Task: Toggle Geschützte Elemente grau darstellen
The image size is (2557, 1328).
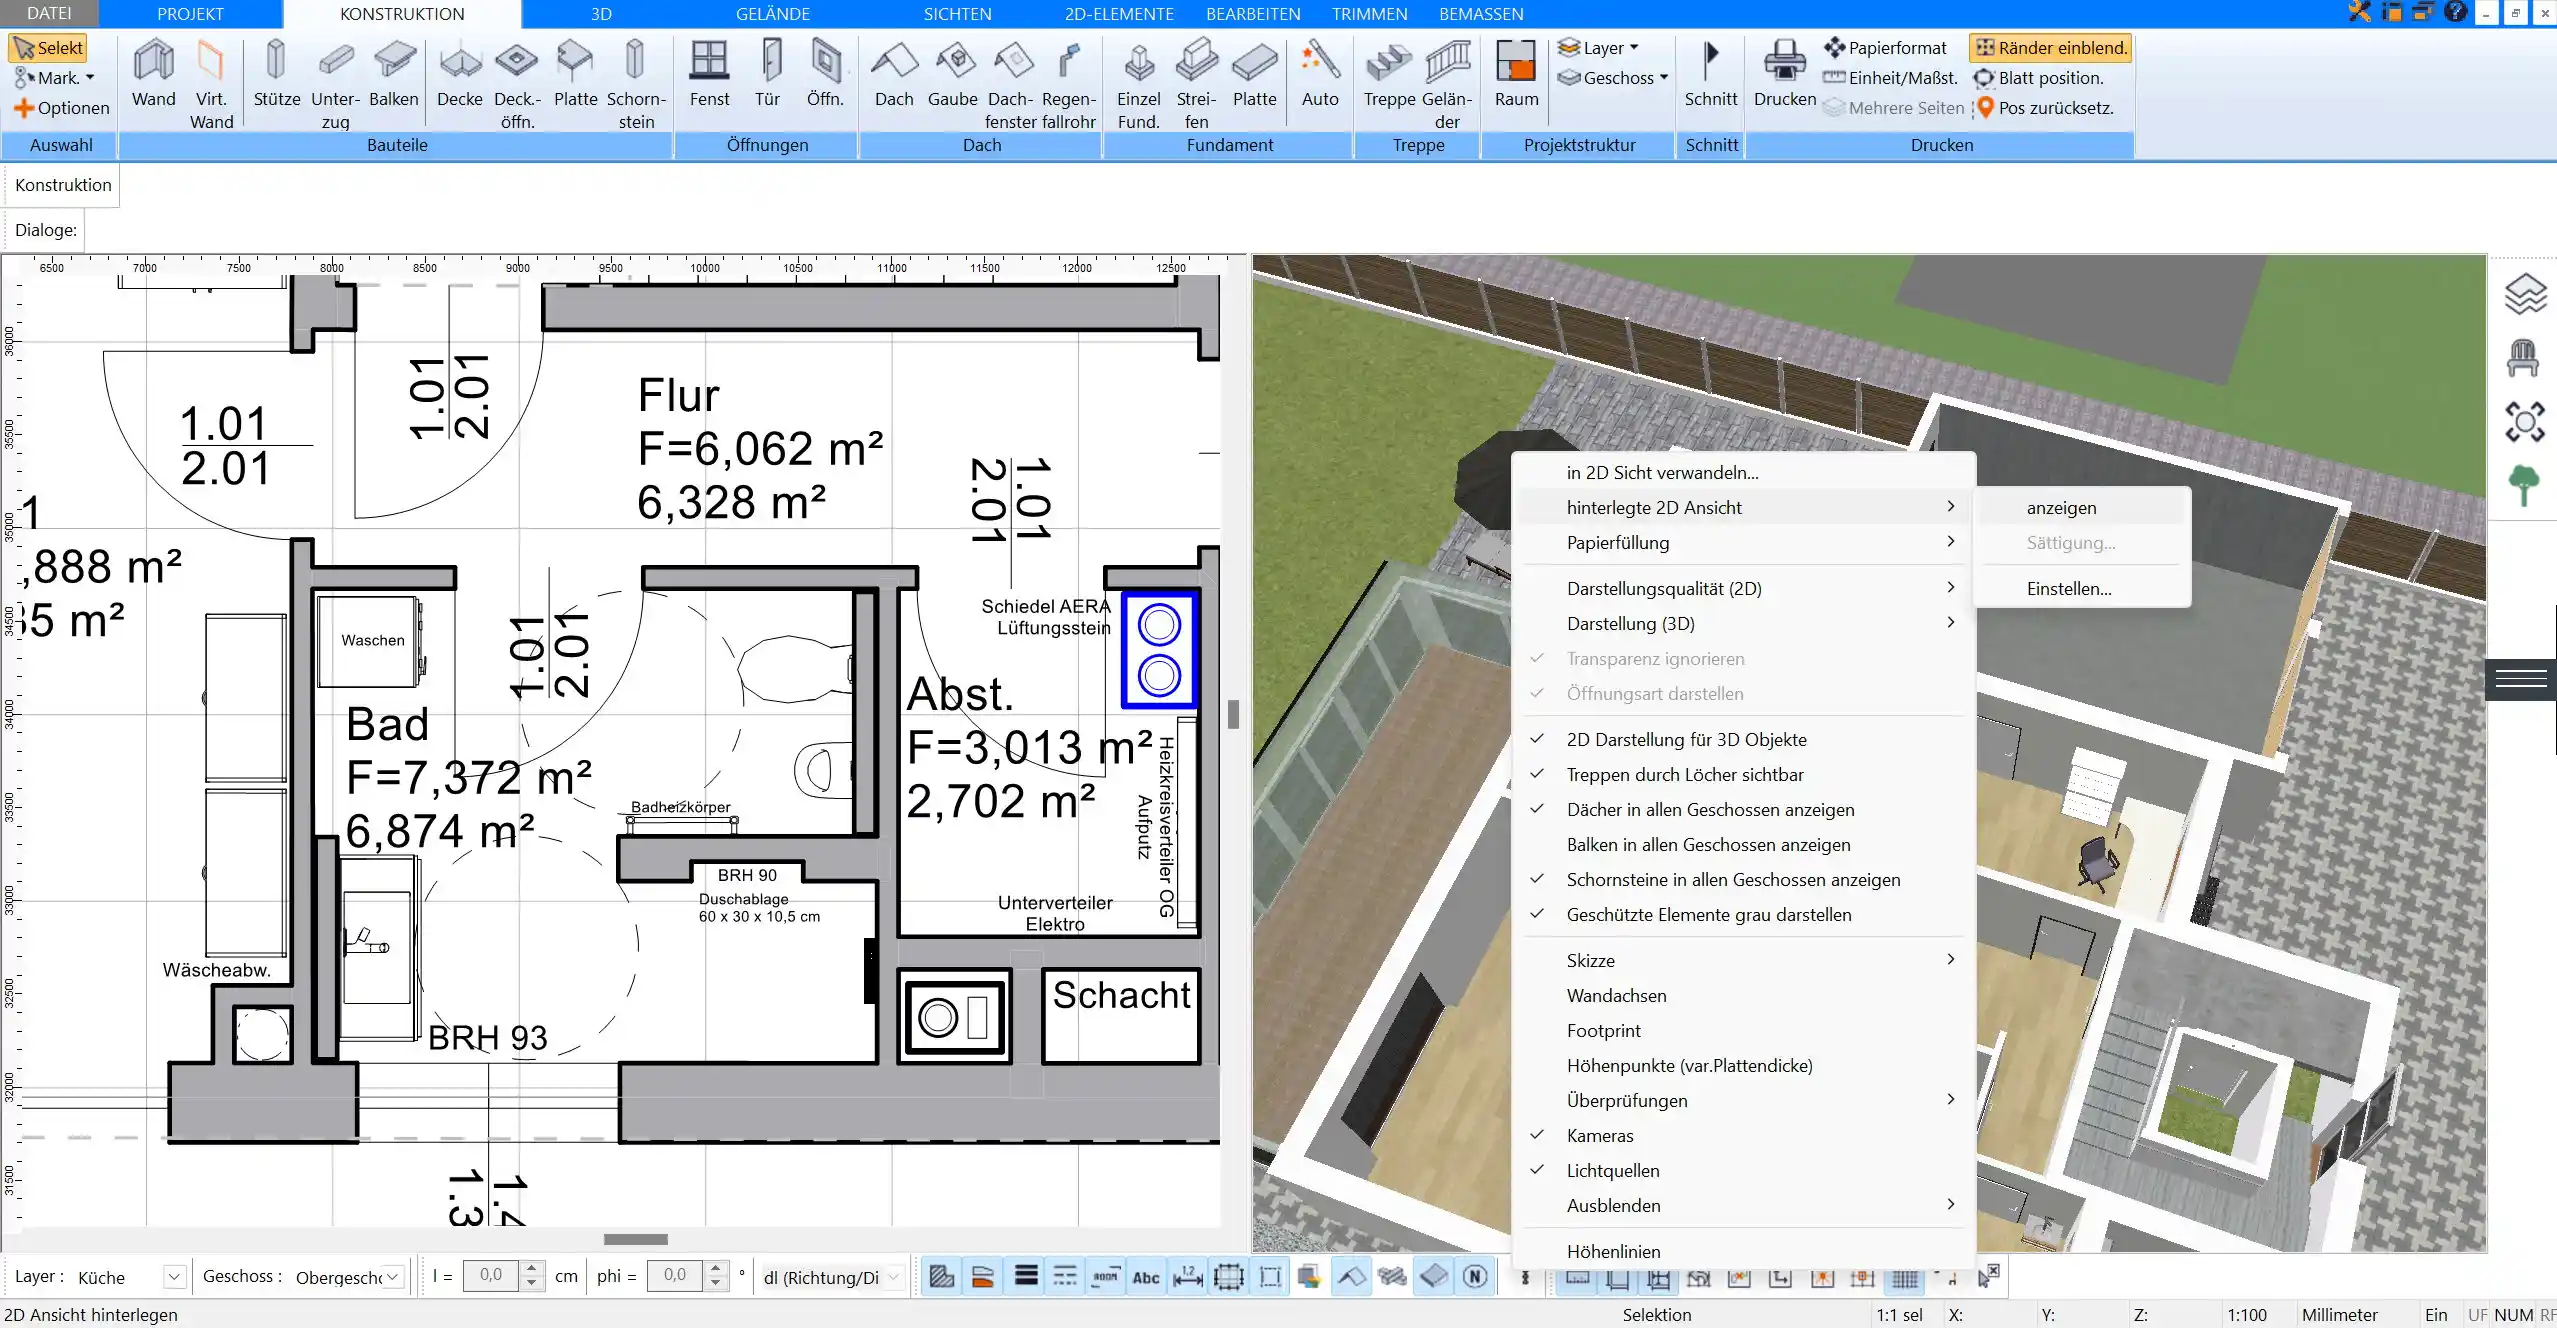Action: click(1741, 914)
